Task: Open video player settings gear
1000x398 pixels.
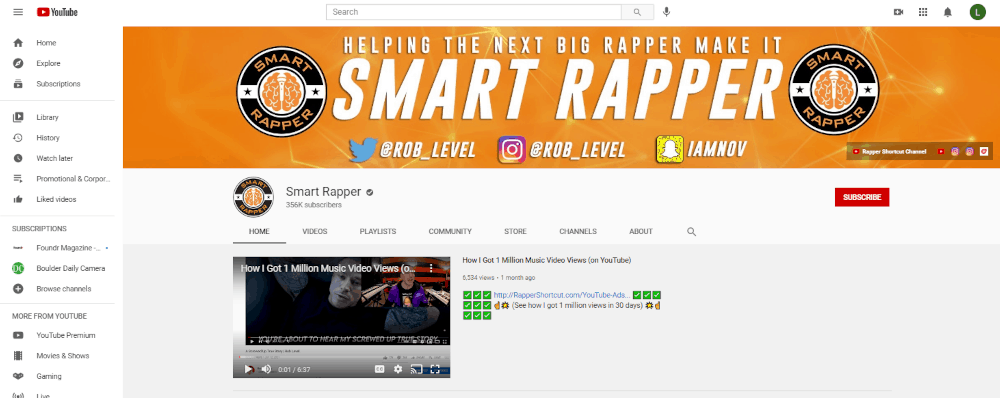Action: (398, 369)
